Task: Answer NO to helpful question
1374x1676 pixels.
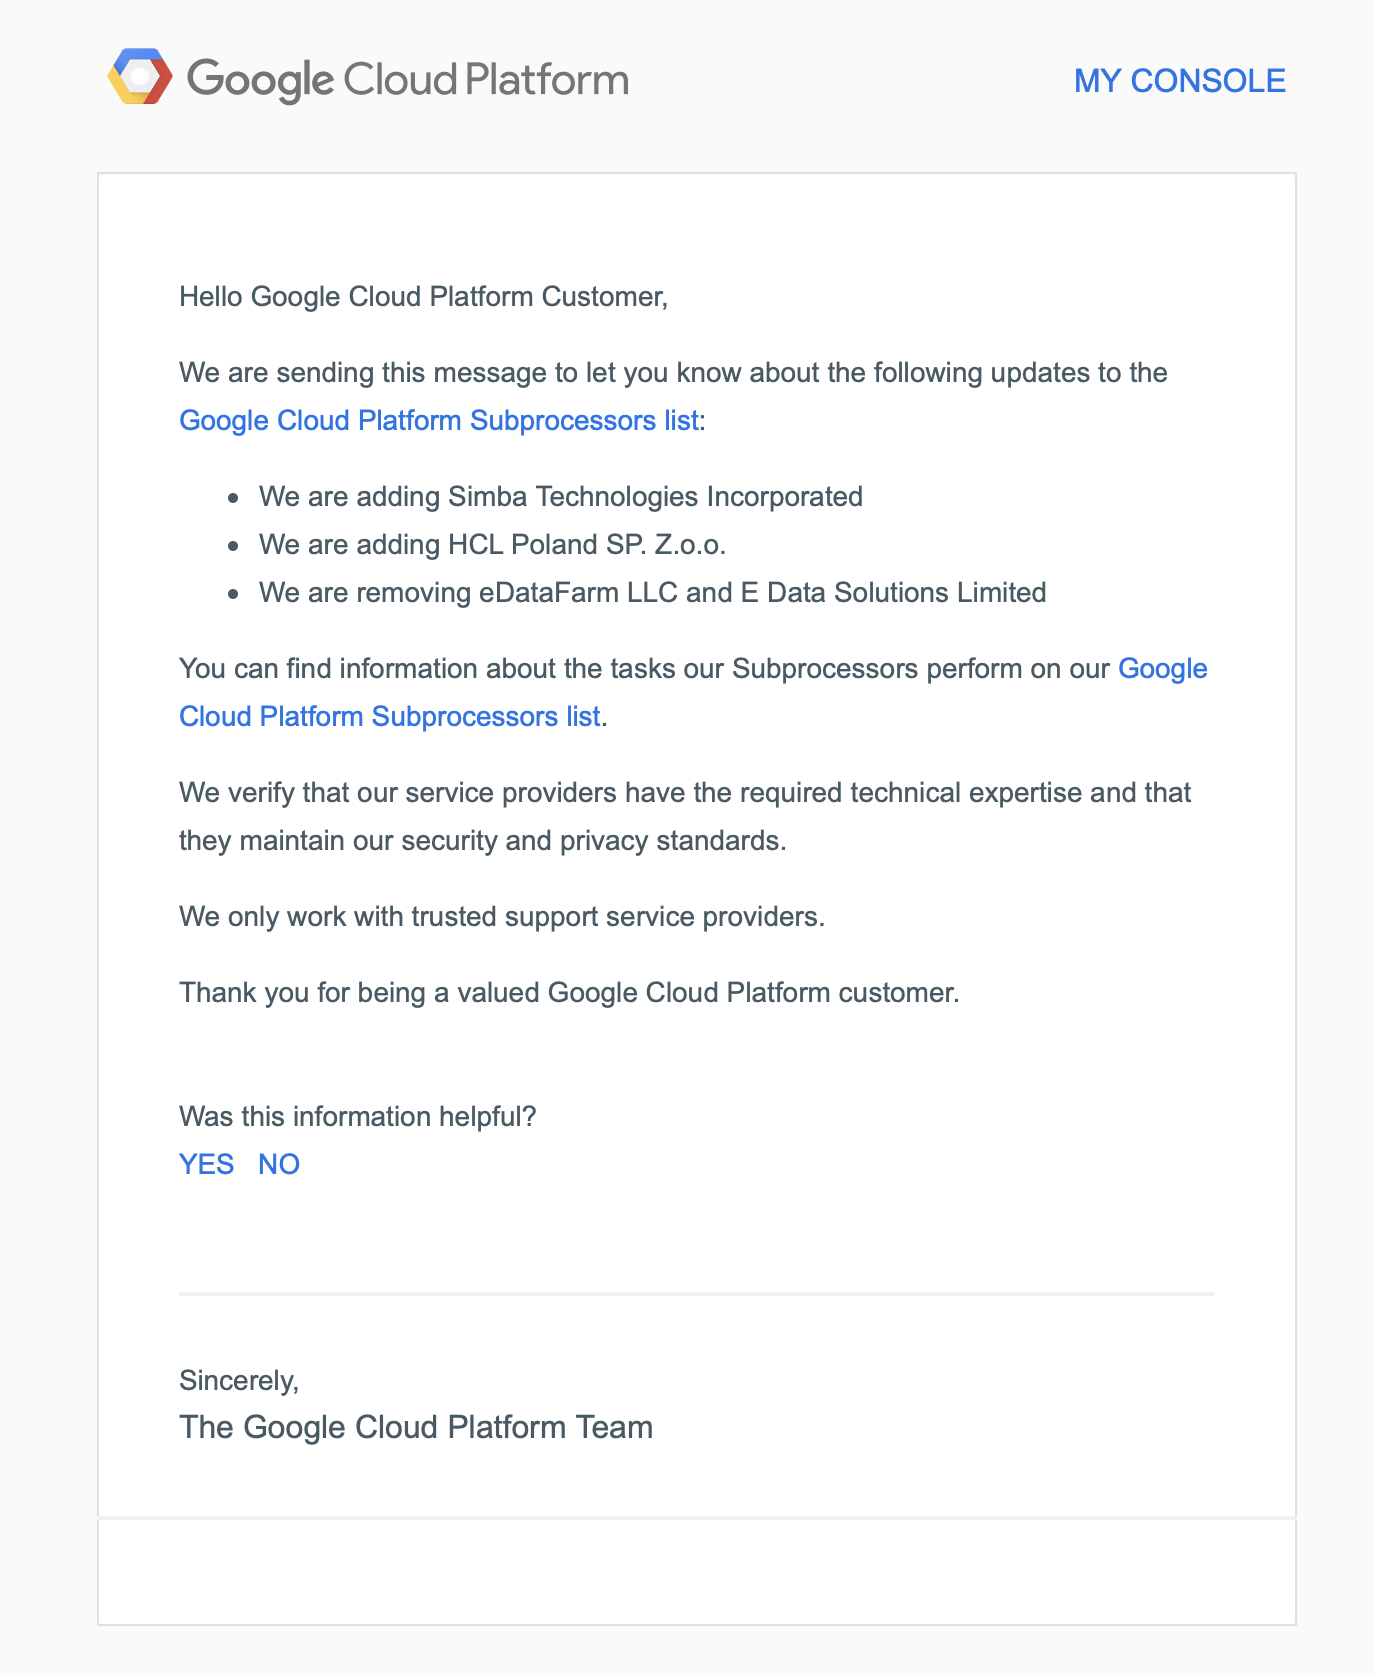Action: (279, 1164)
